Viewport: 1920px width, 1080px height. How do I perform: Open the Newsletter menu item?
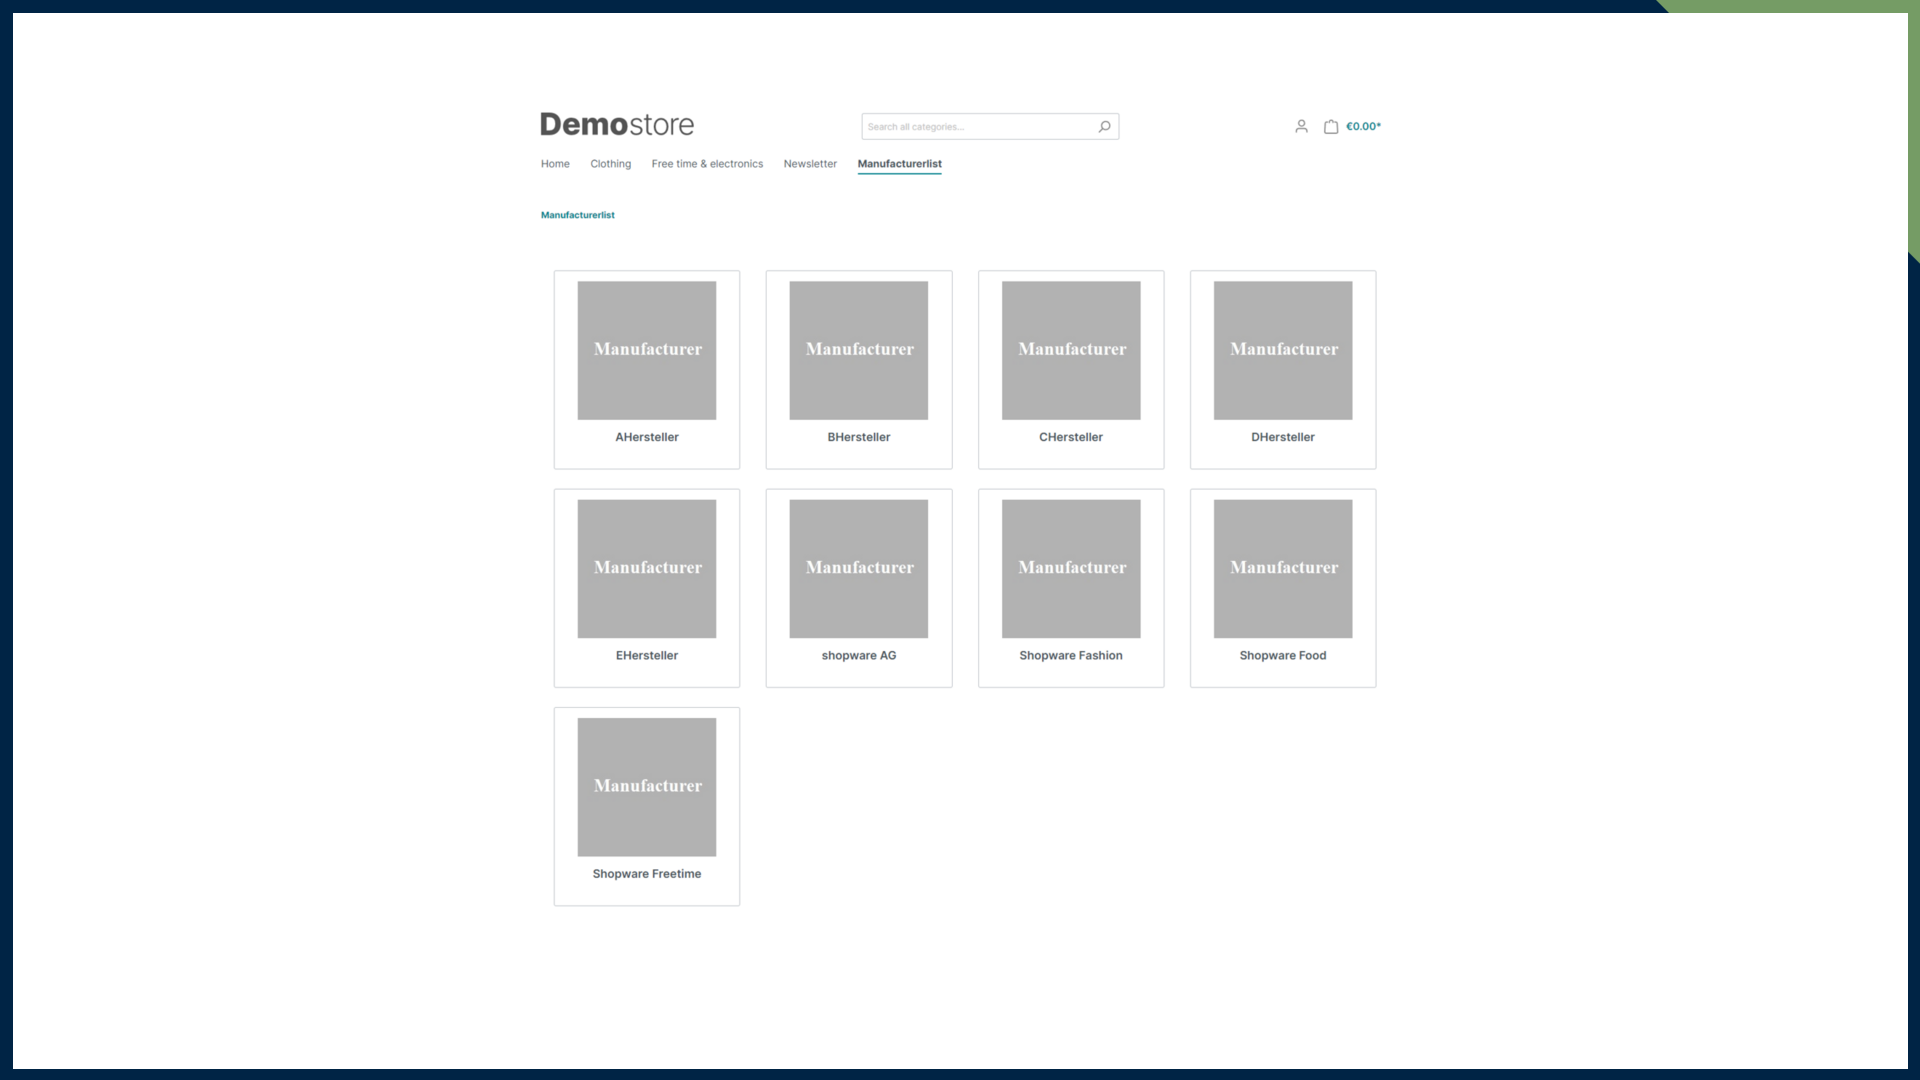810,164
